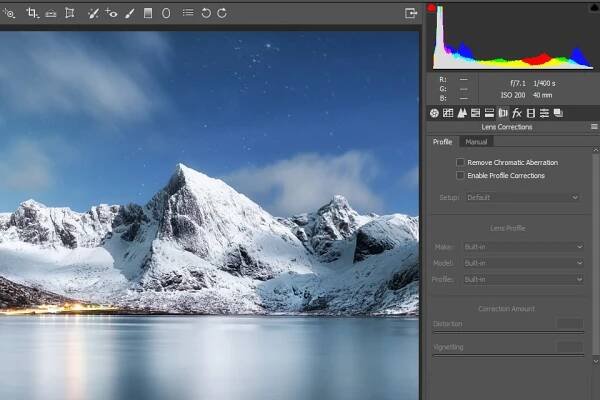Open the Tone Curve panel icon
600x400 pixels.
pyautogui.click(x=448, y=113)
